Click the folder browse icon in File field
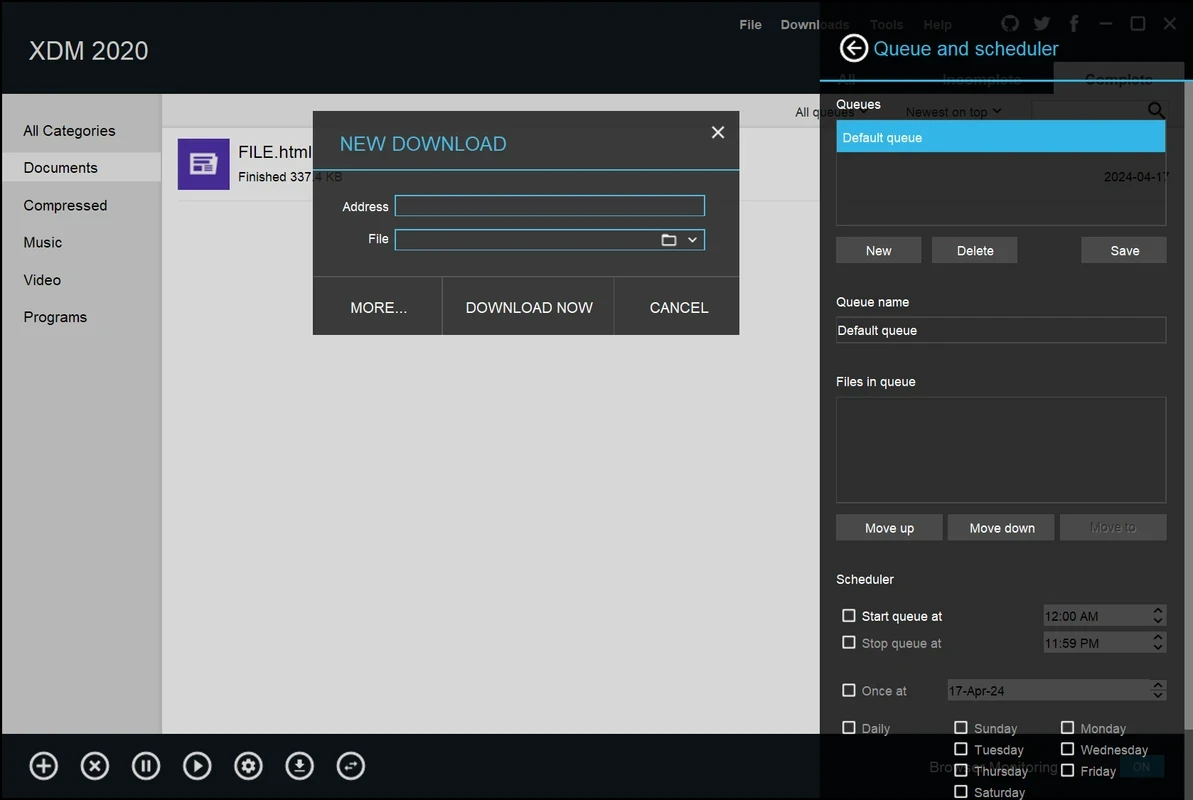1193x800 pixels. 669,240
